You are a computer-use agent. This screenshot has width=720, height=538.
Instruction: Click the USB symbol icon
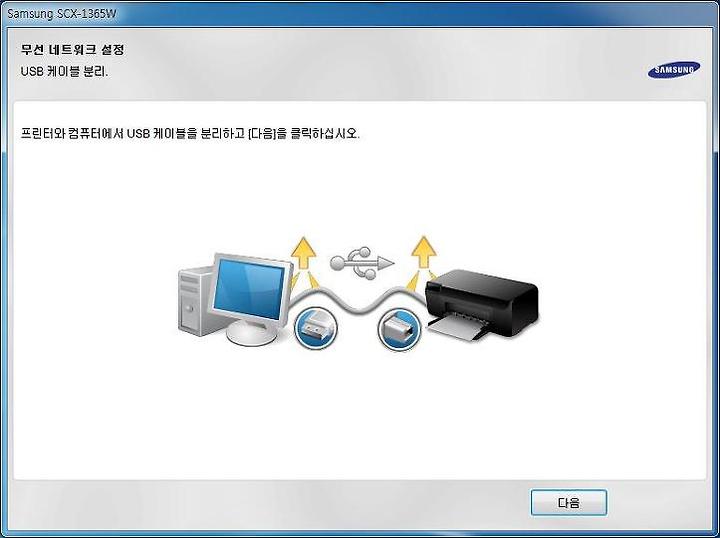pos(362,263)
